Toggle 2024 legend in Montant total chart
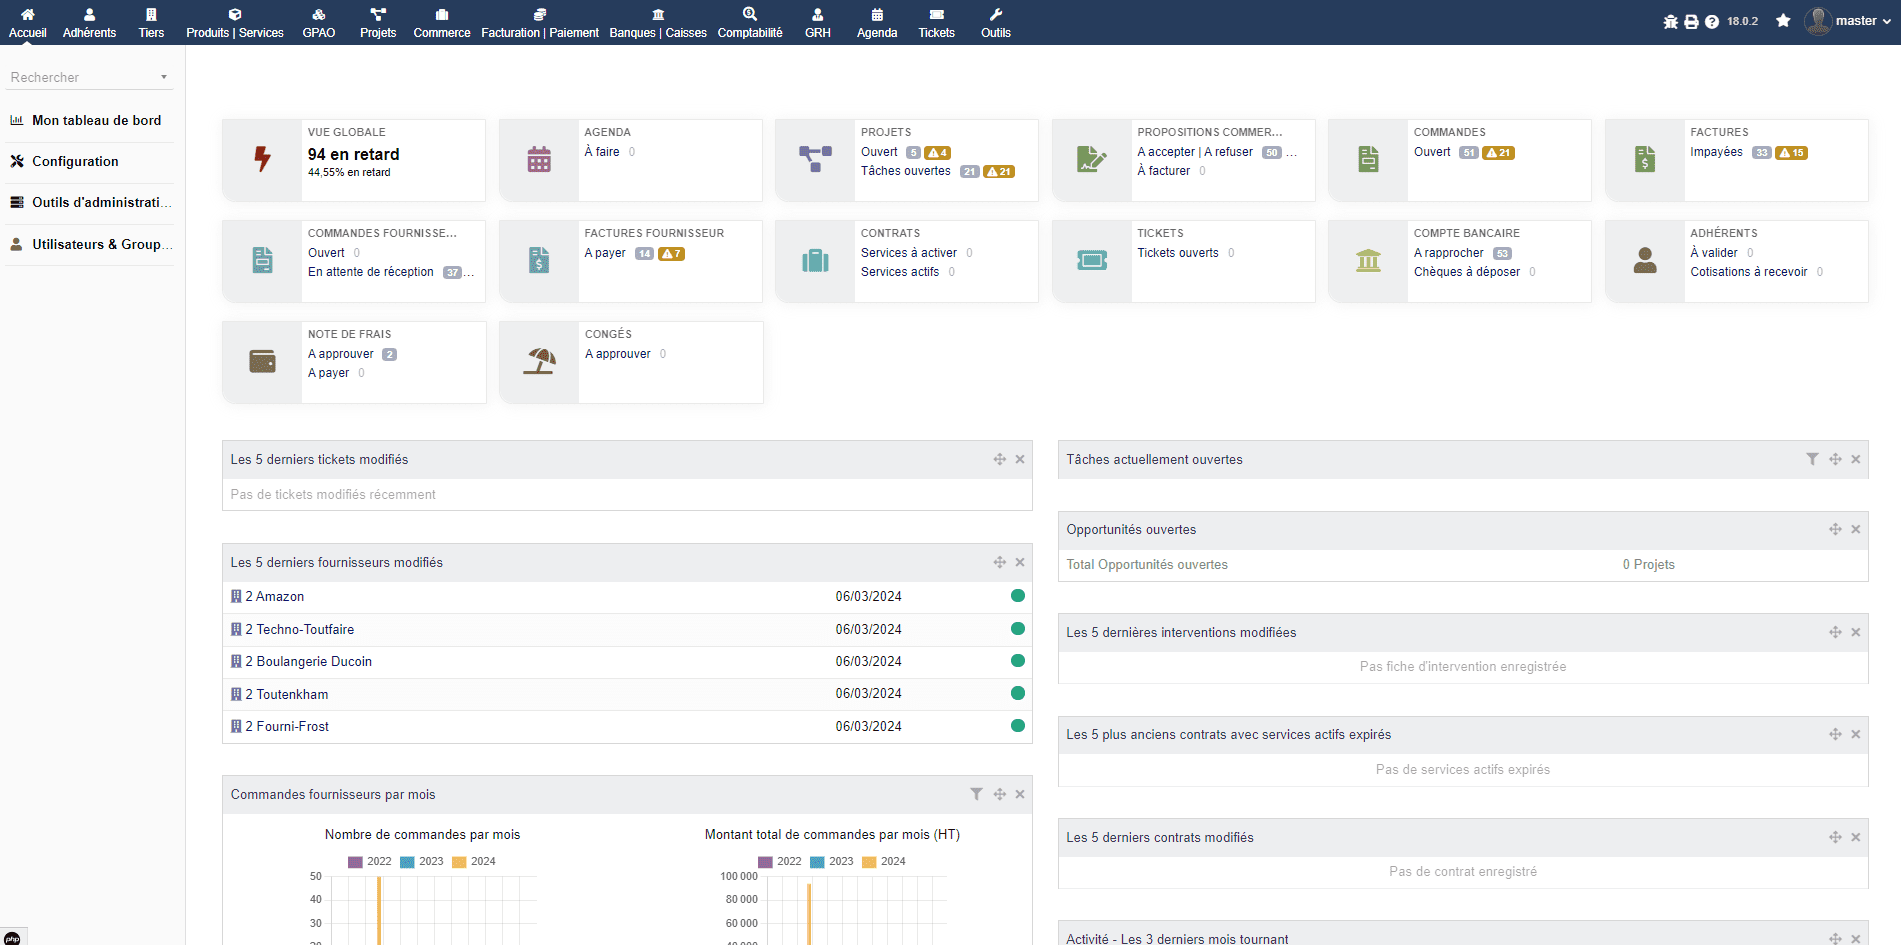This screenshot has width=1901, height=945. tap(884, 861)
